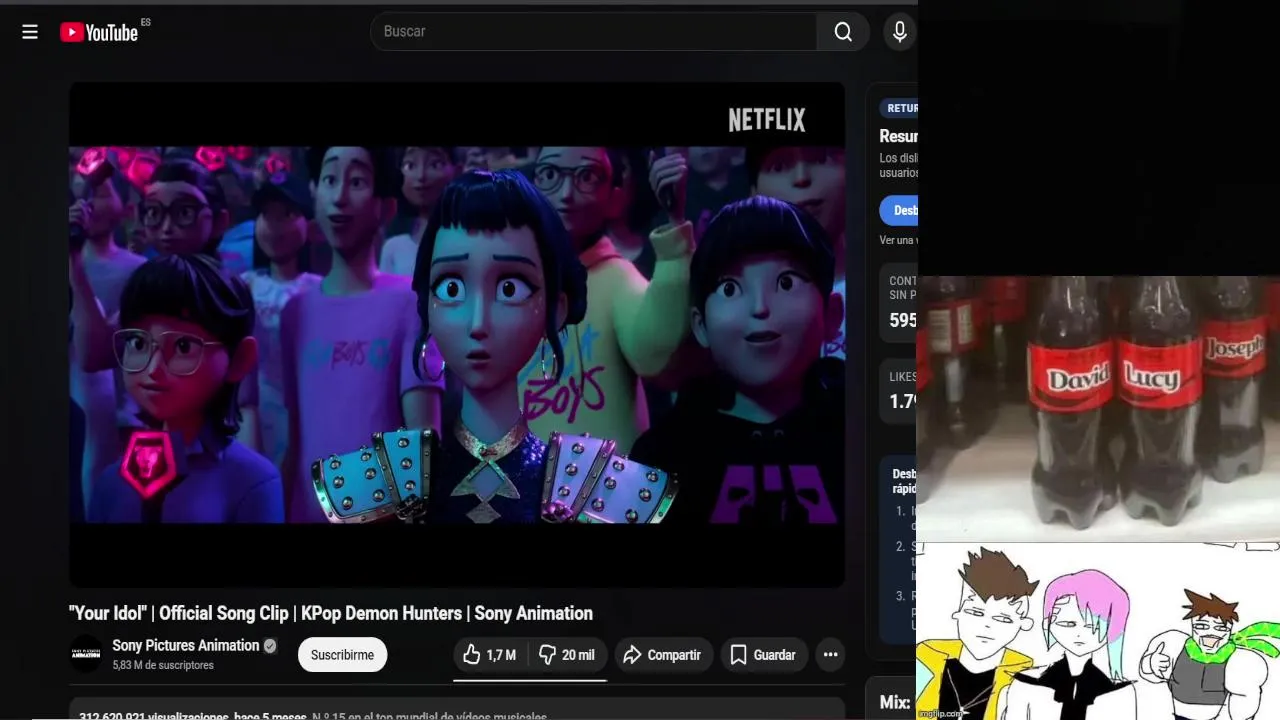Image resolution: width=1280 pixels, height=720 pixels.
Task: Click the Suscribirme button
Action: point(342,655)
